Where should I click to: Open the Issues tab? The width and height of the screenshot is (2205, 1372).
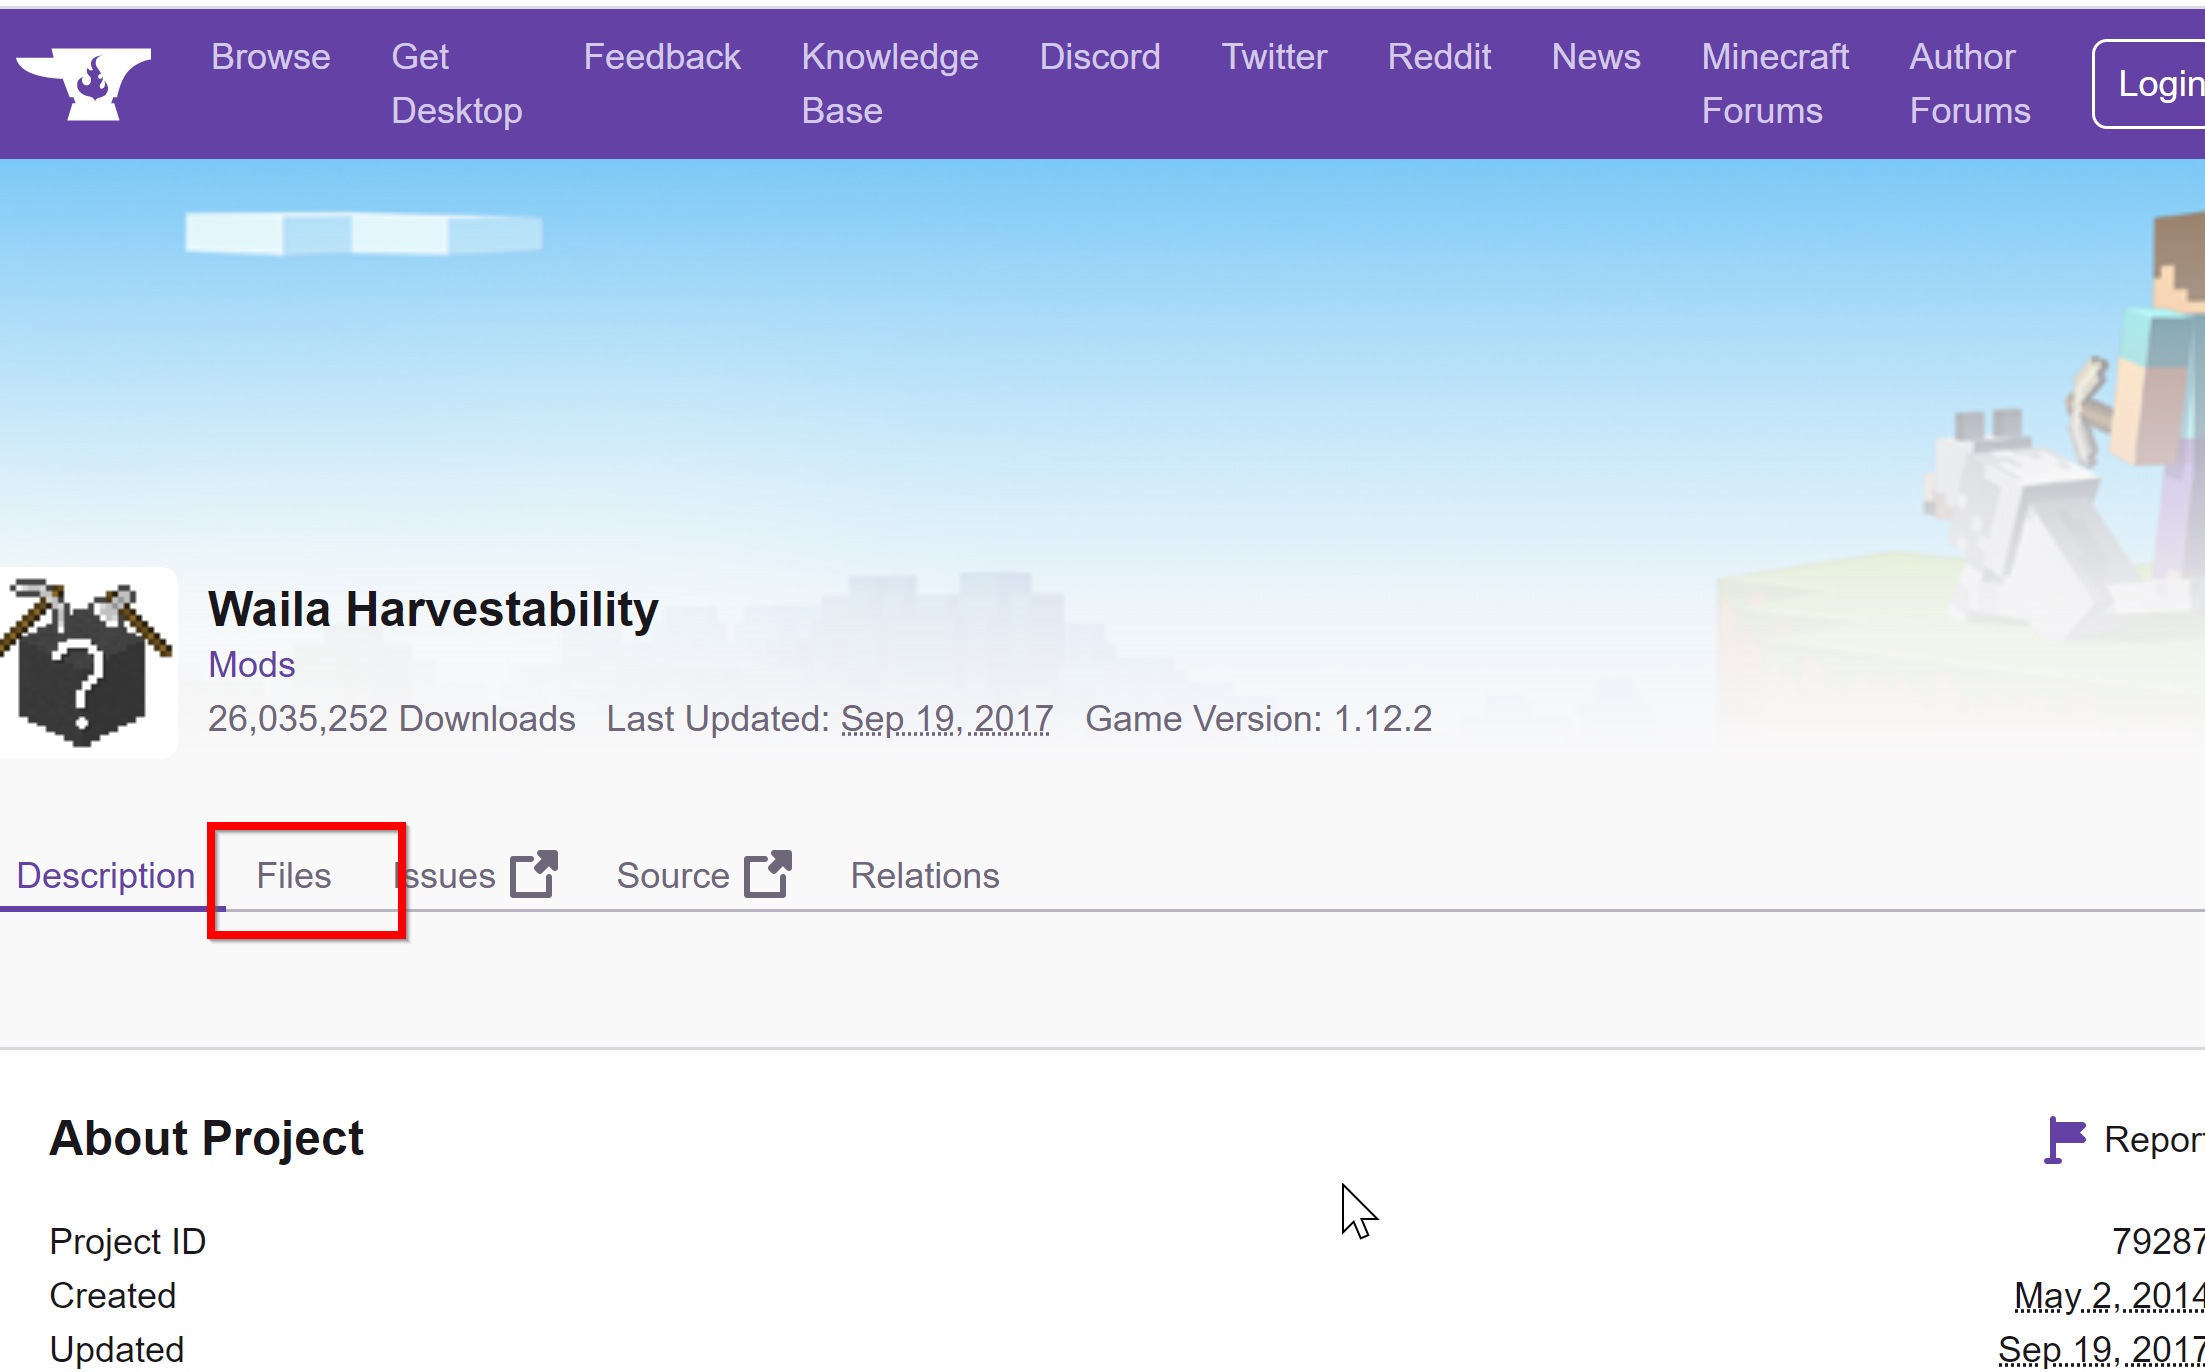(x=445, y=876)
